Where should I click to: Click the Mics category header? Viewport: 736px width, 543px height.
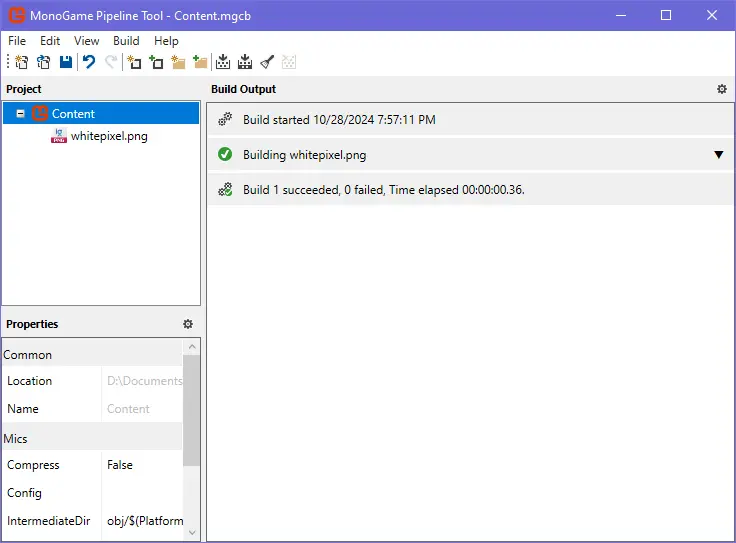pos(92,438)
